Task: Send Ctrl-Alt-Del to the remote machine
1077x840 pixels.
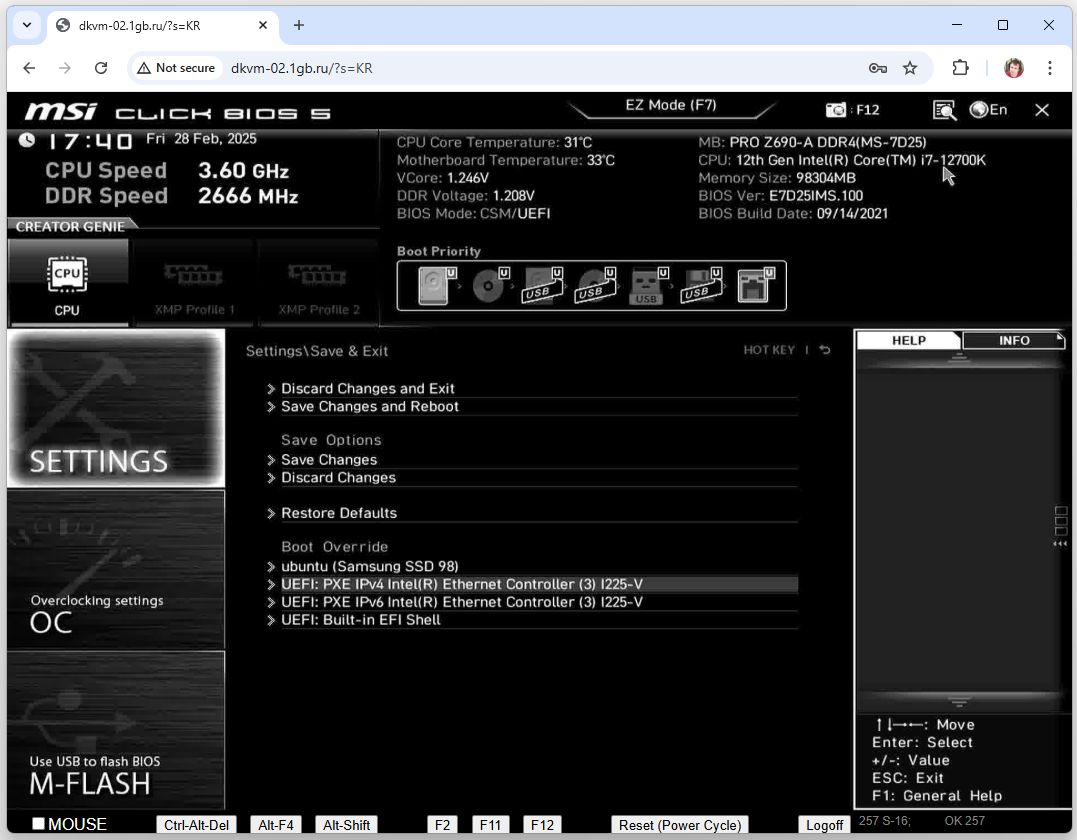Action: (197, 825)
